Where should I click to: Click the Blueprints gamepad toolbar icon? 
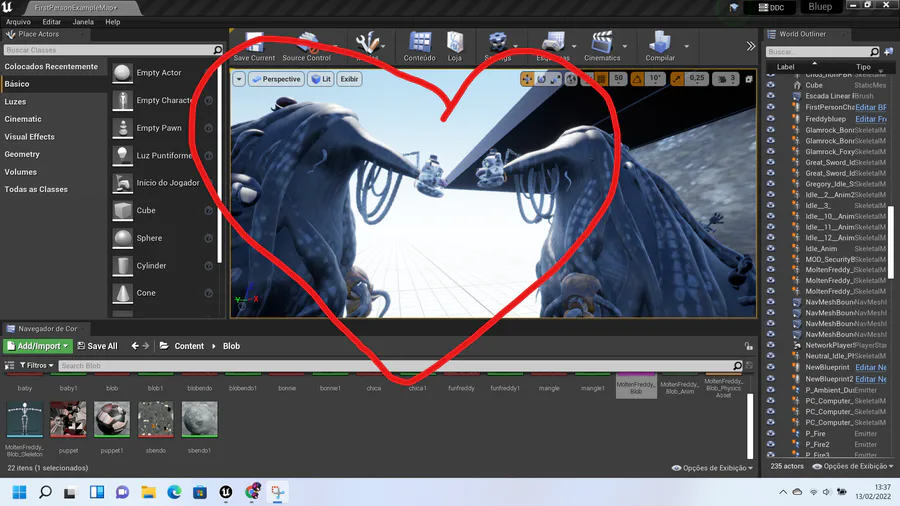coord(553,43)
